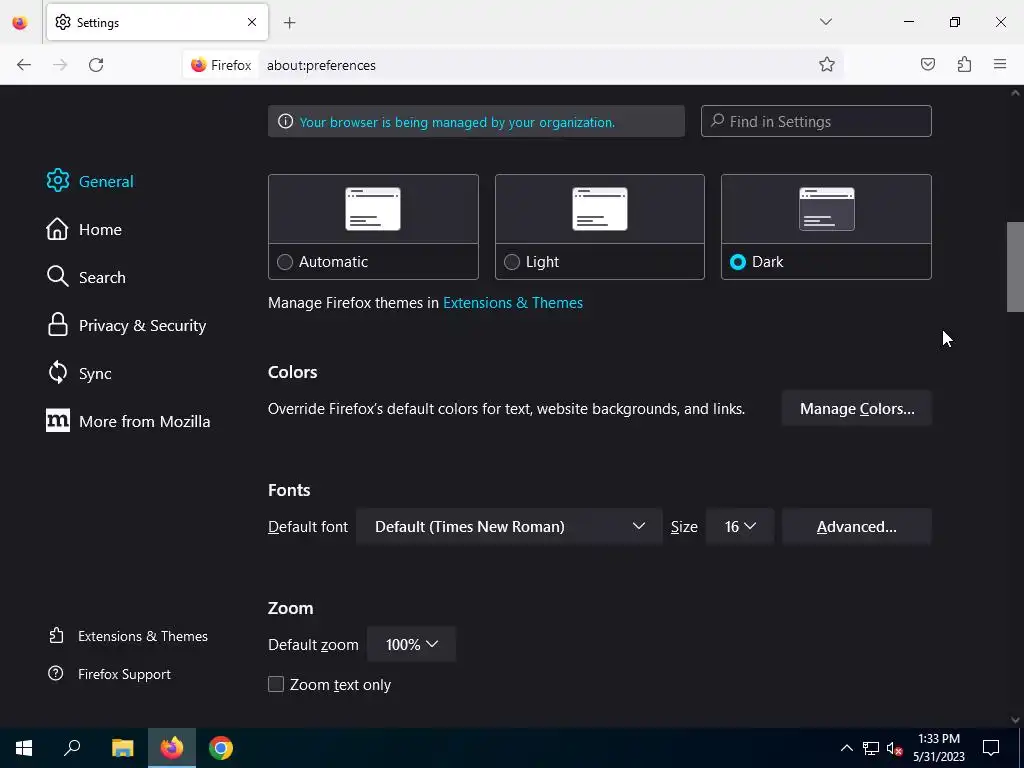
Task: Select the Light theme radio button
Action: pos(512,262)
